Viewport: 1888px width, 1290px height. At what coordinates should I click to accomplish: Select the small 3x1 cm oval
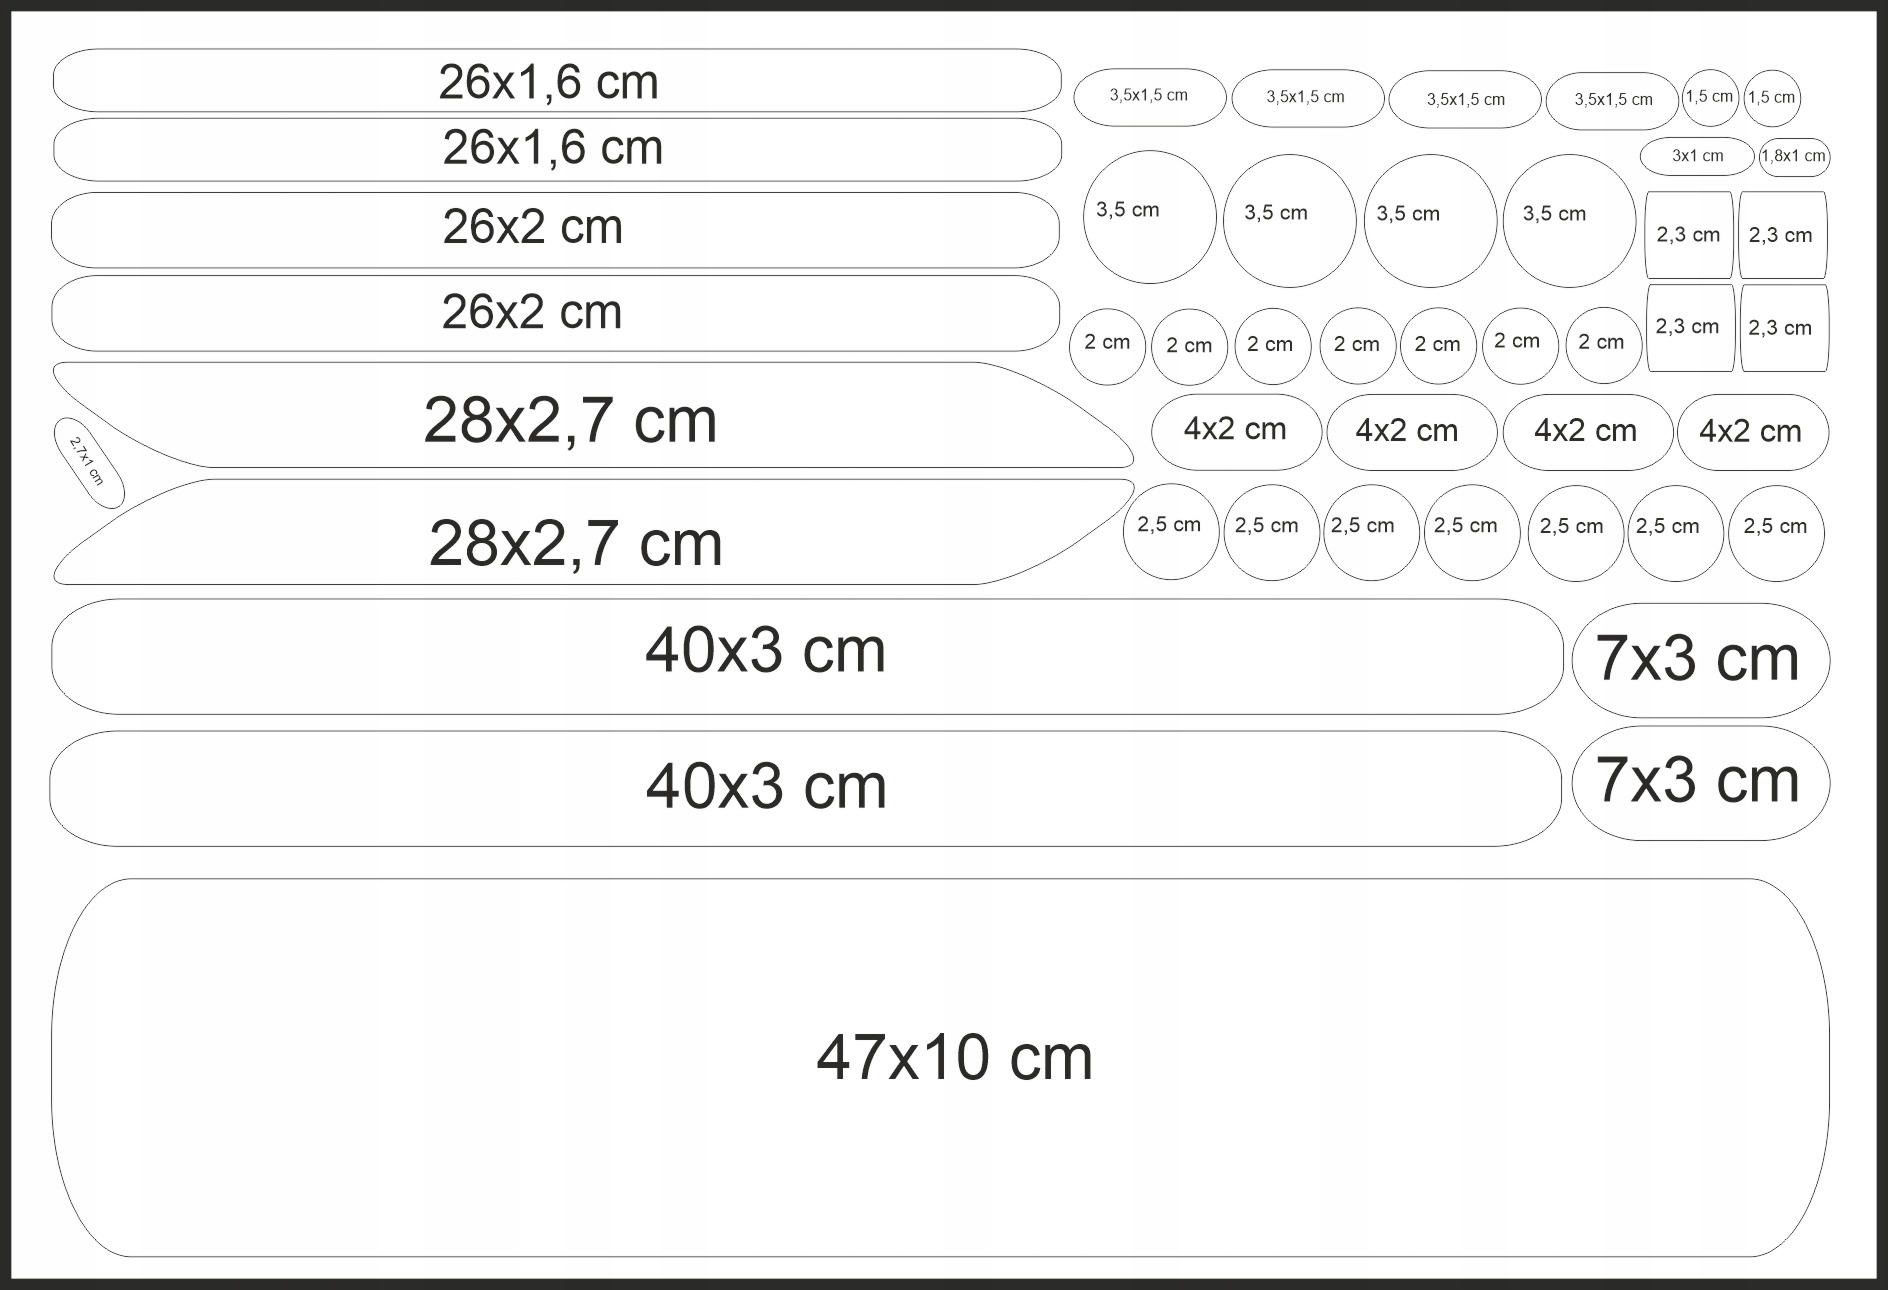[x=1697, y=156]
